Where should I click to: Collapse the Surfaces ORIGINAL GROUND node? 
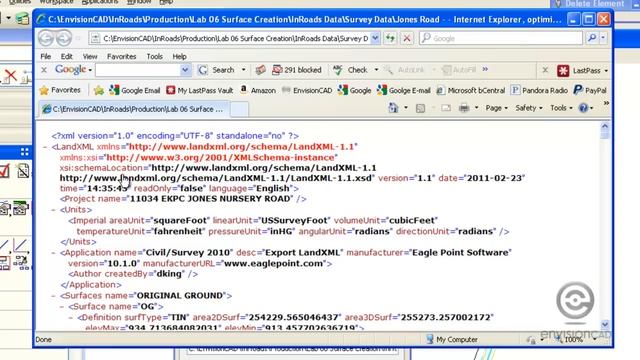pos(53,296)
